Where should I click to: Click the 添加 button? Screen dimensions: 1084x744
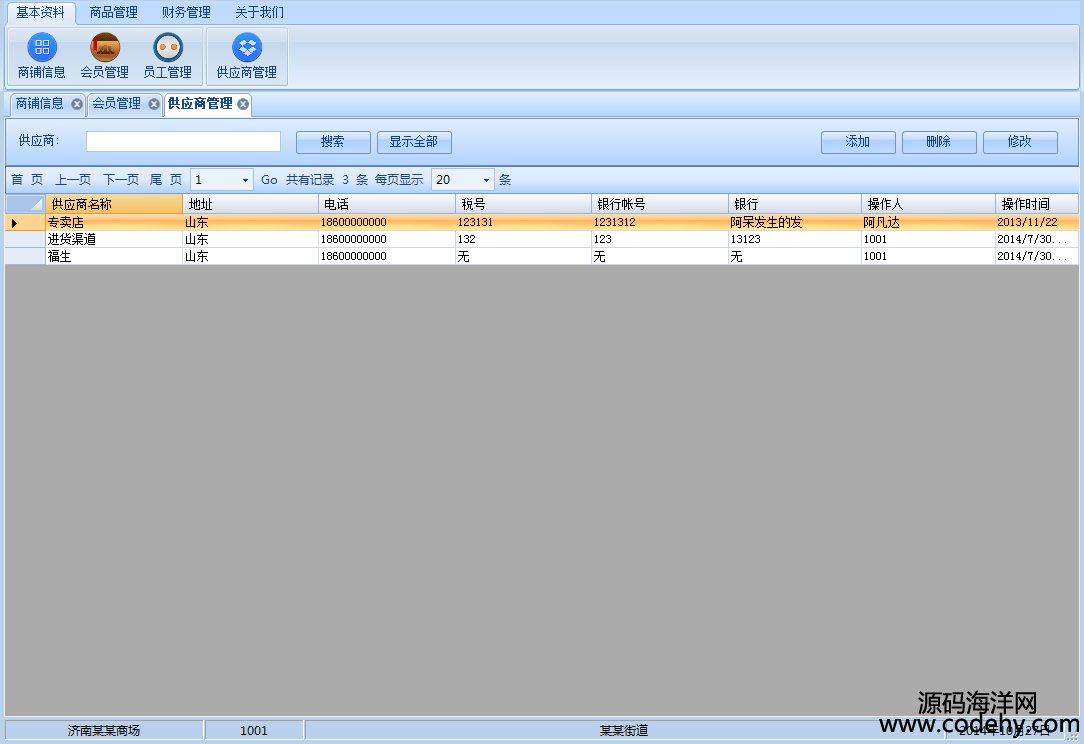pos(858,142)
